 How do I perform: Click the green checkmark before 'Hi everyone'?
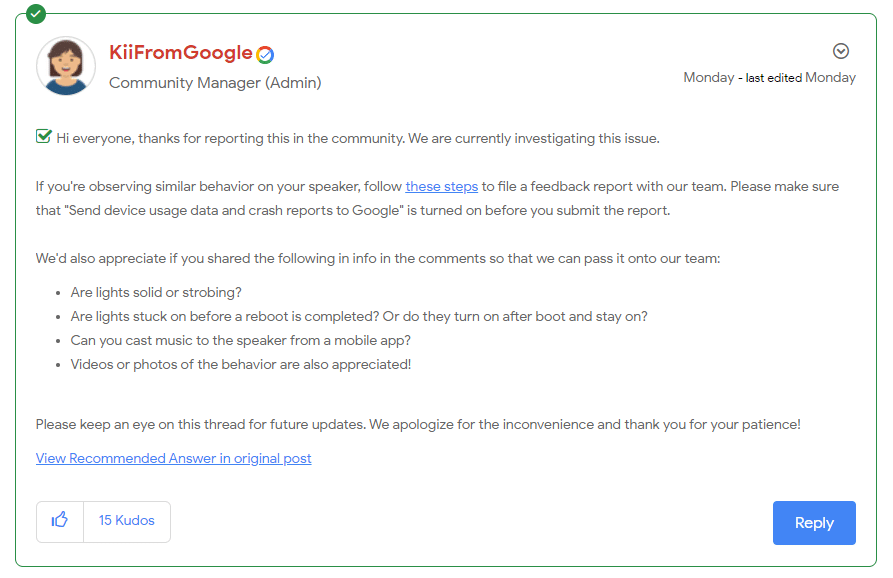44,136
